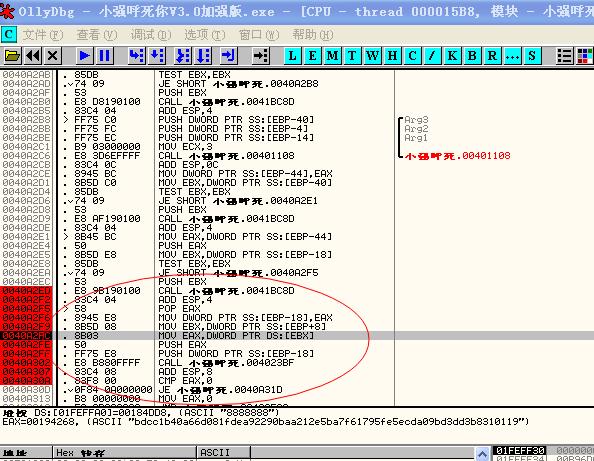Image resolution: width=594 pixels, height=461 pixels.
Task: Open the 帮助(H) menu
Action: 313,35
